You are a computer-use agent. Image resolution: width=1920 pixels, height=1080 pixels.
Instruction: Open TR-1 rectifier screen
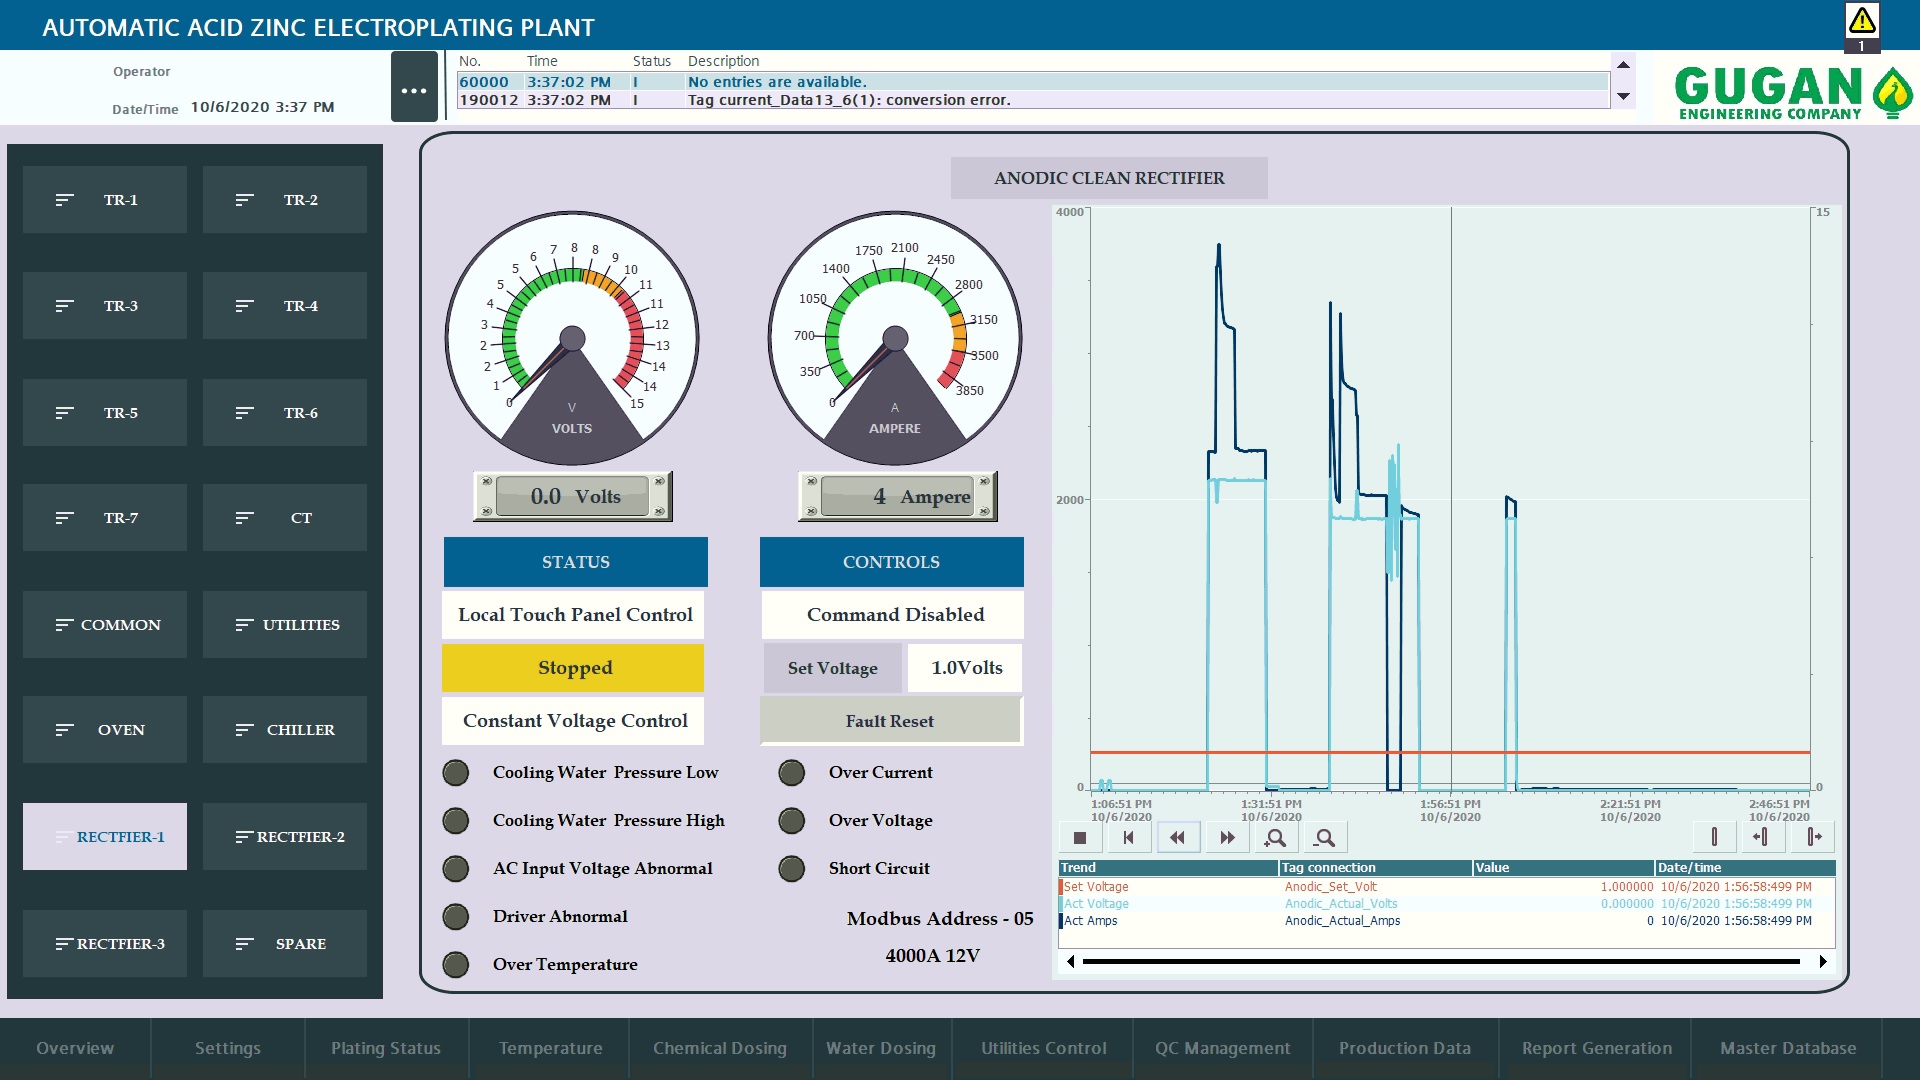(x=105, y=200)
